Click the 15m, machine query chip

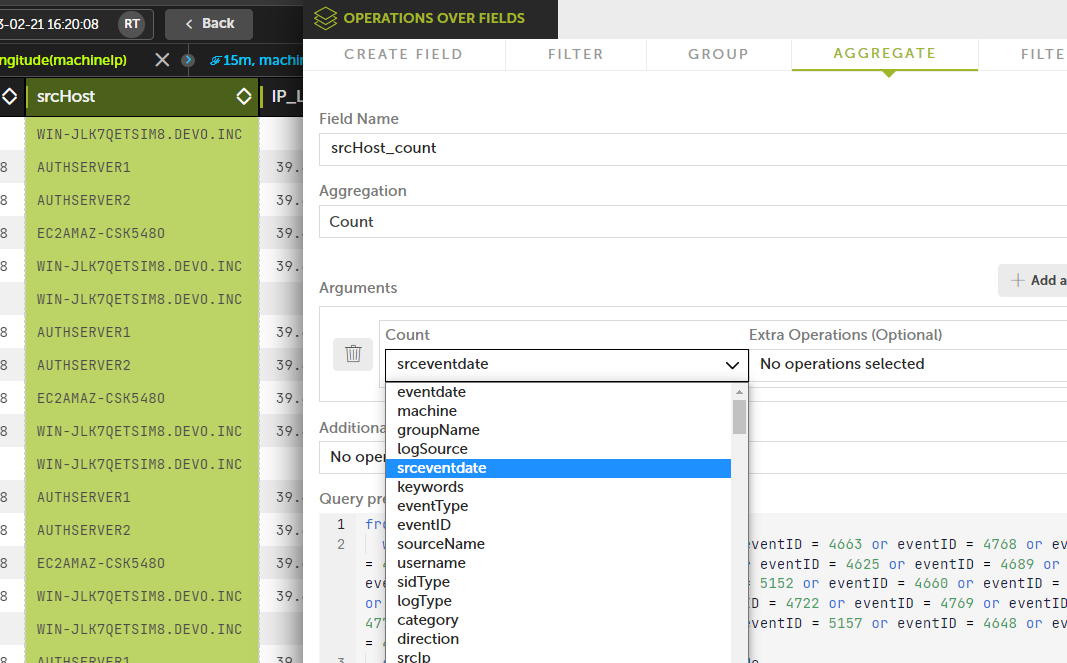[255, 60]
